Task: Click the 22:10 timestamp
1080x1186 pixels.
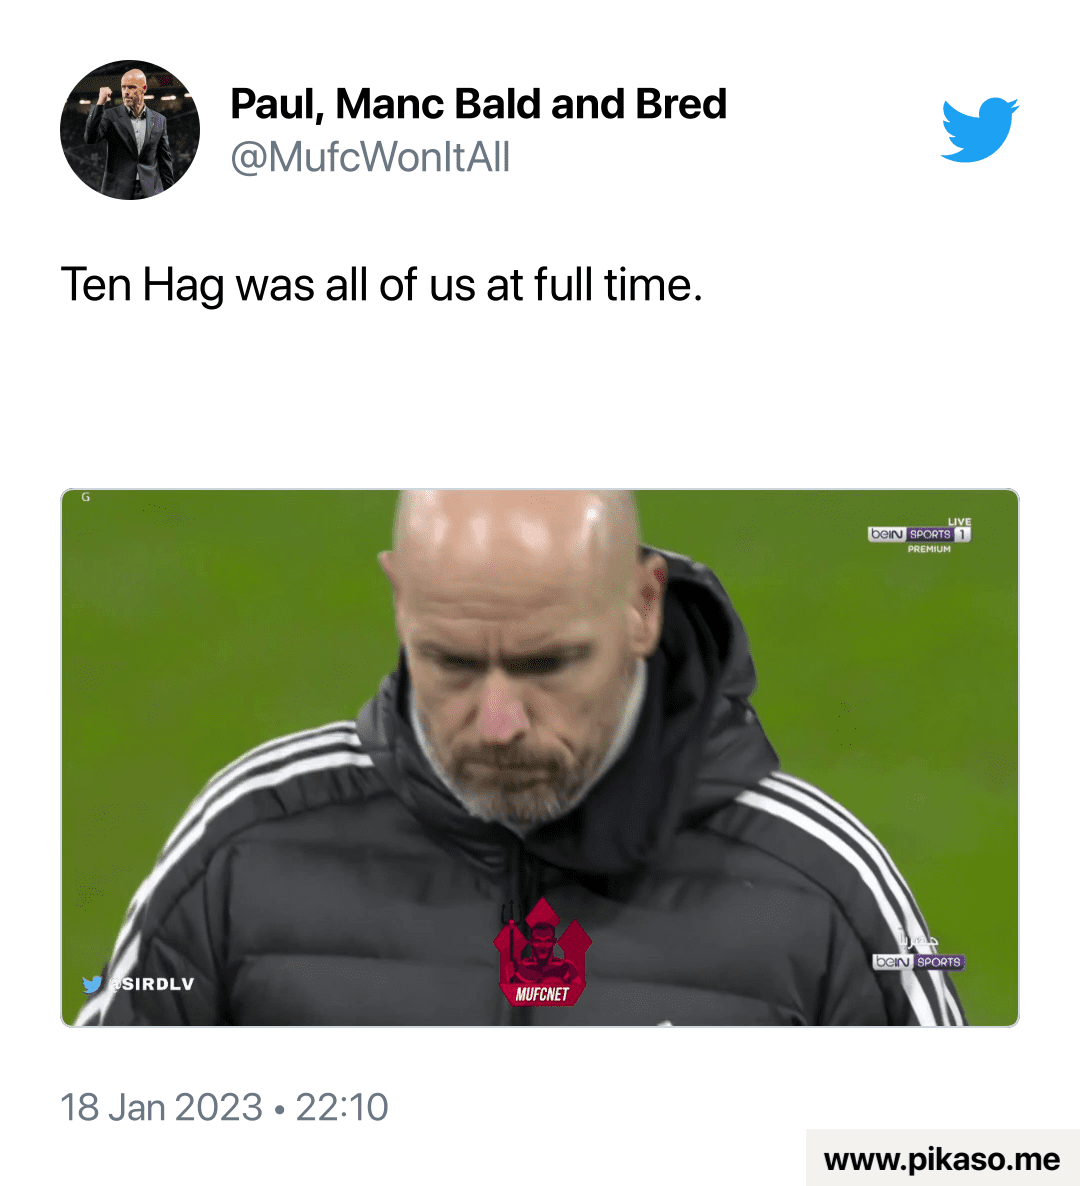Action: tap(342, 1107)
